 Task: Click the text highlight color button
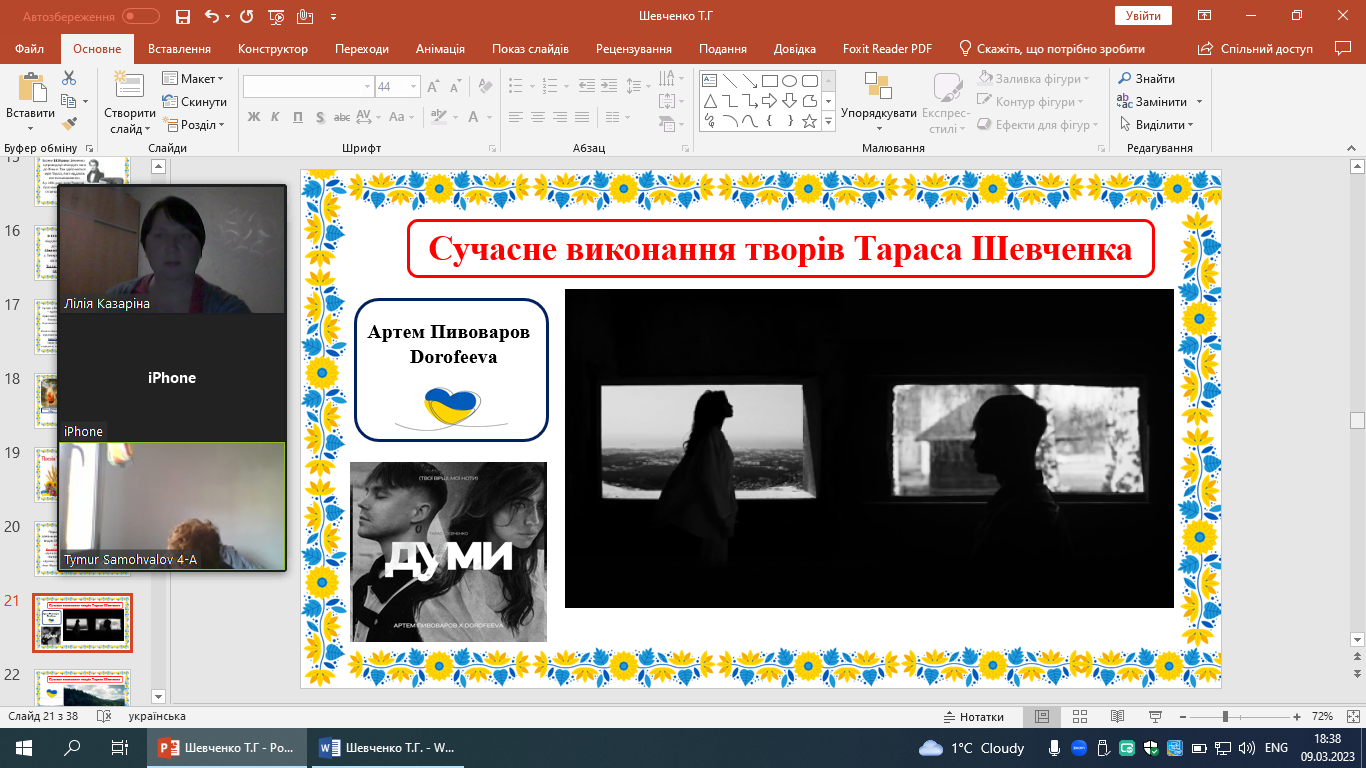pyautogui.click(x=438, y=117)
